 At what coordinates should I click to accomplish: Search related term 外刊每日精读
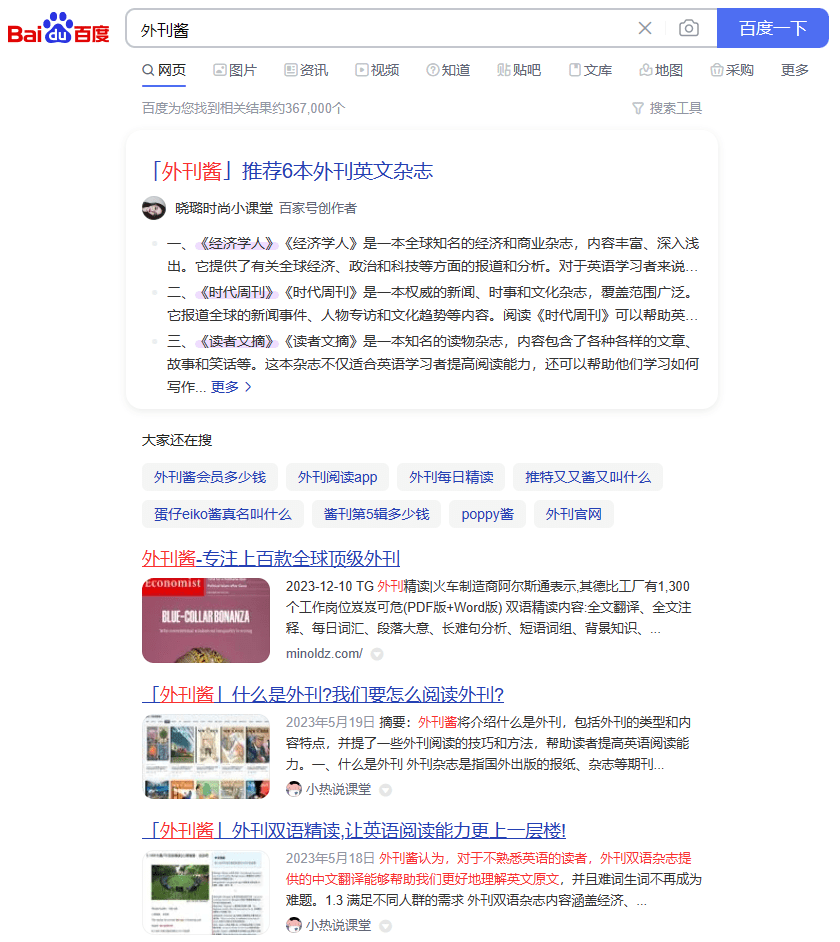pyautogui.click(x=451, y=478)
